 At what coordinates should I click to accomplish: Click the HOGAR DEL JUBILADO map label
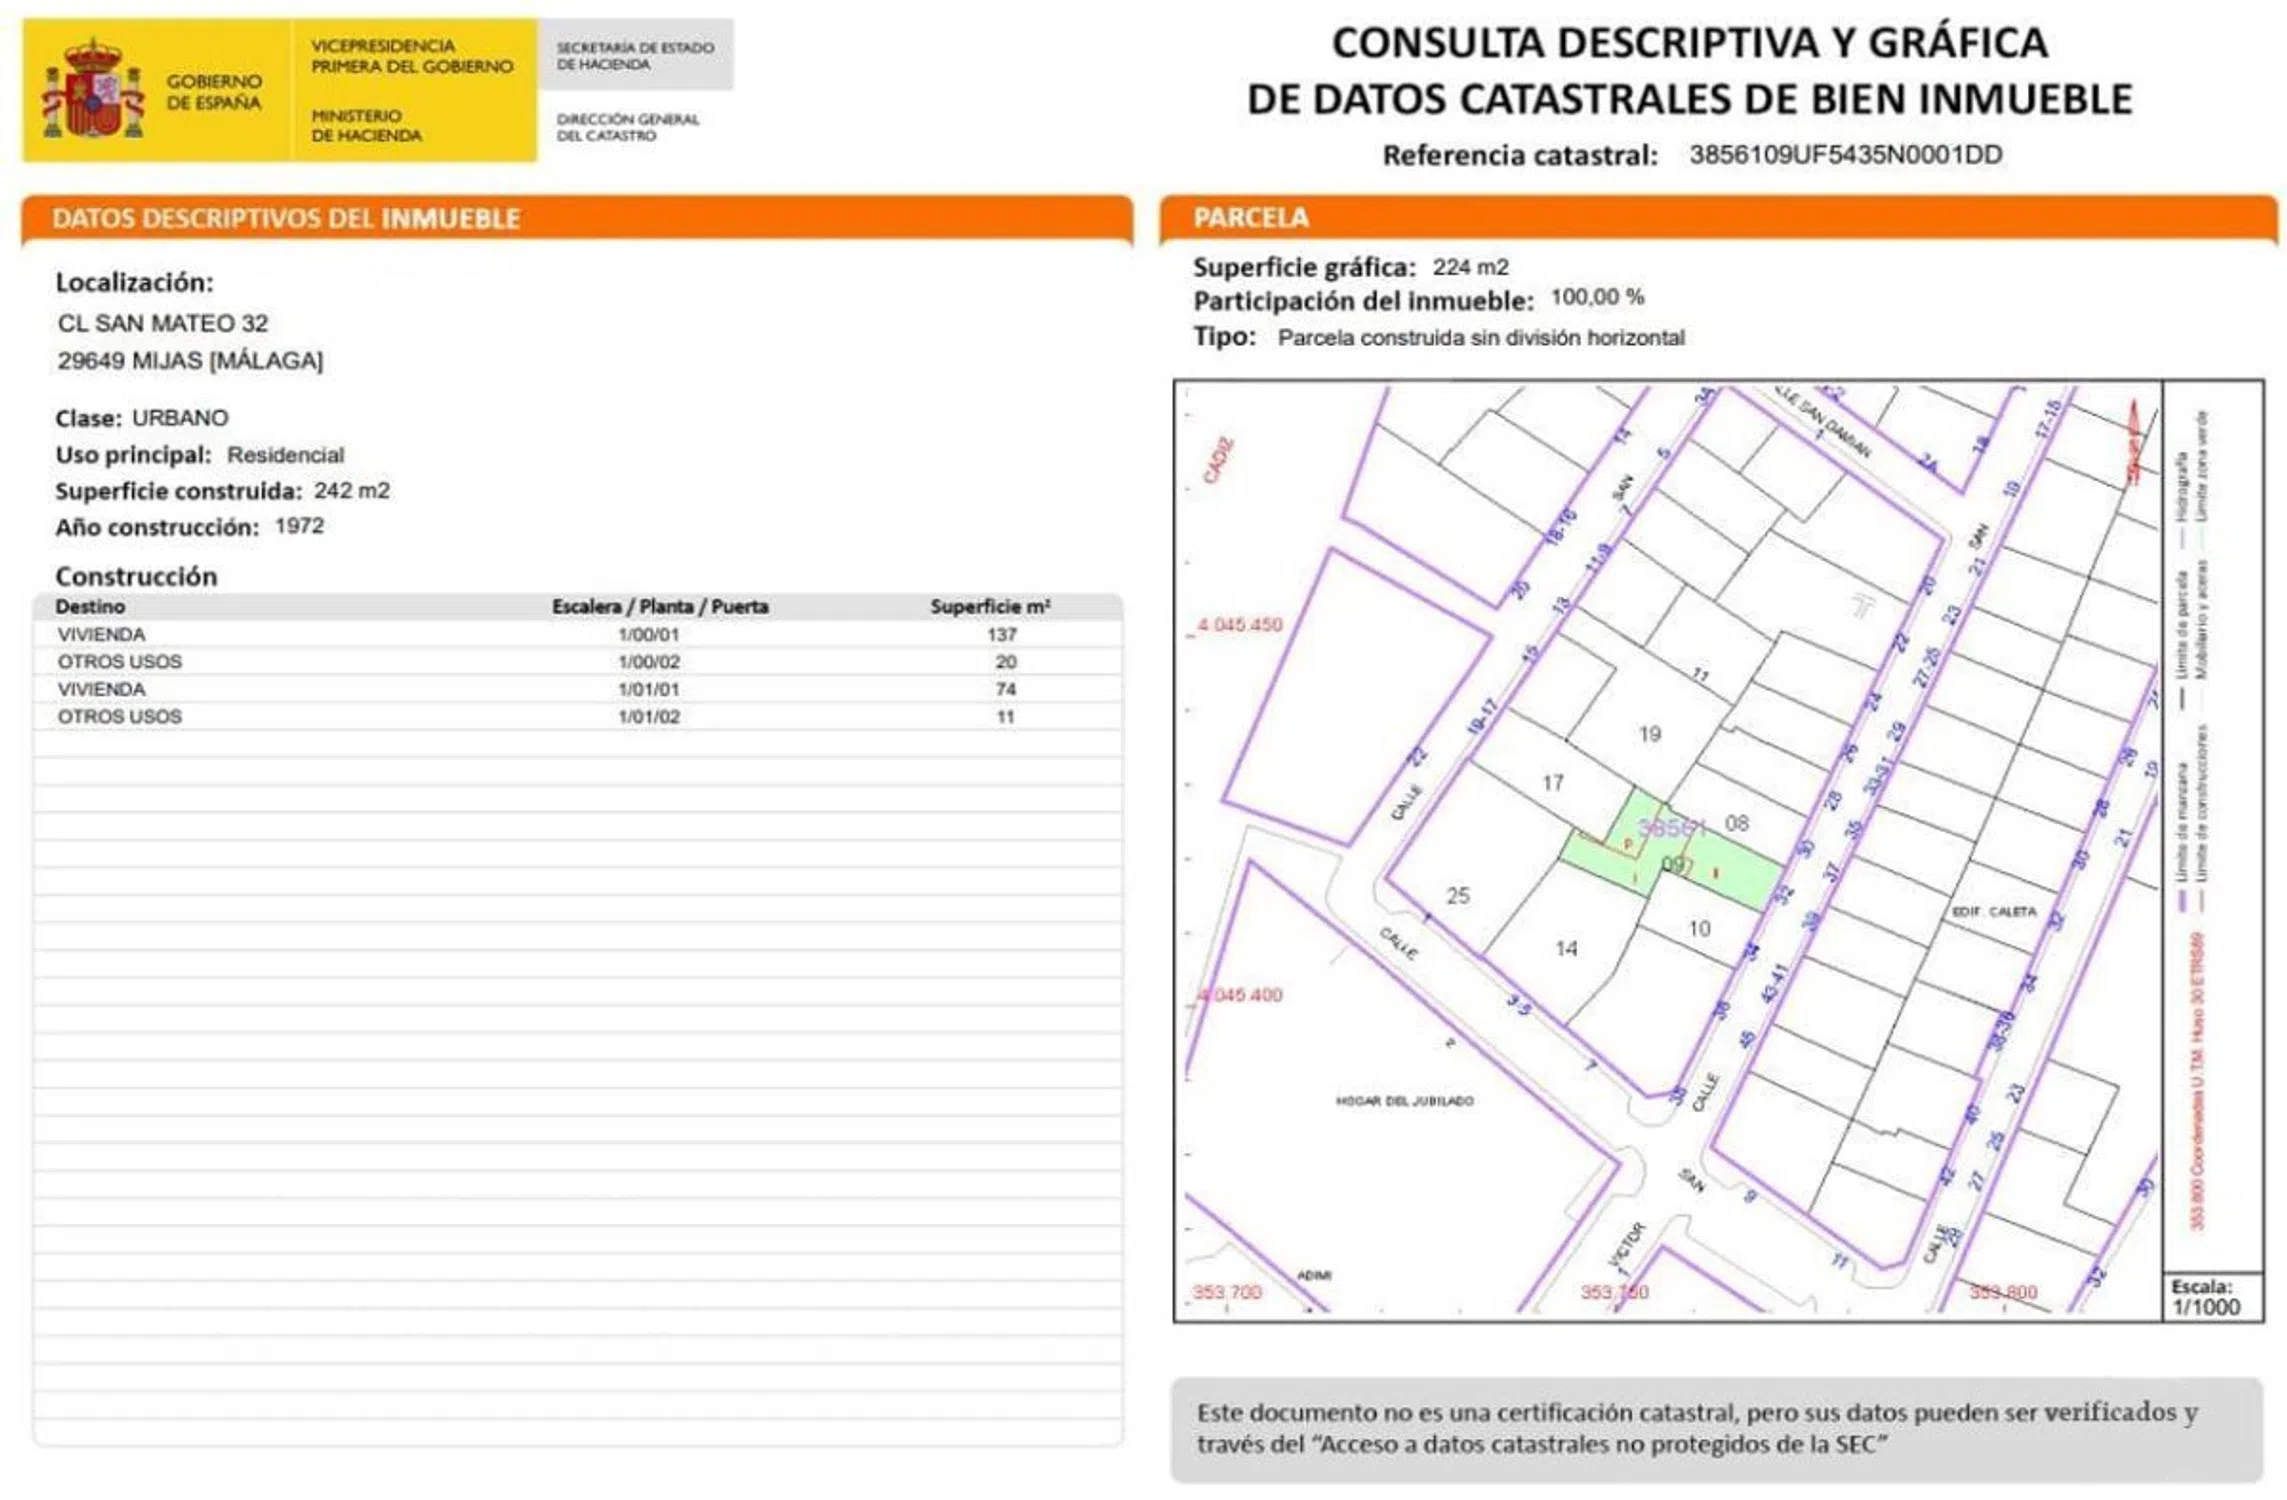coord(1404,1101)
